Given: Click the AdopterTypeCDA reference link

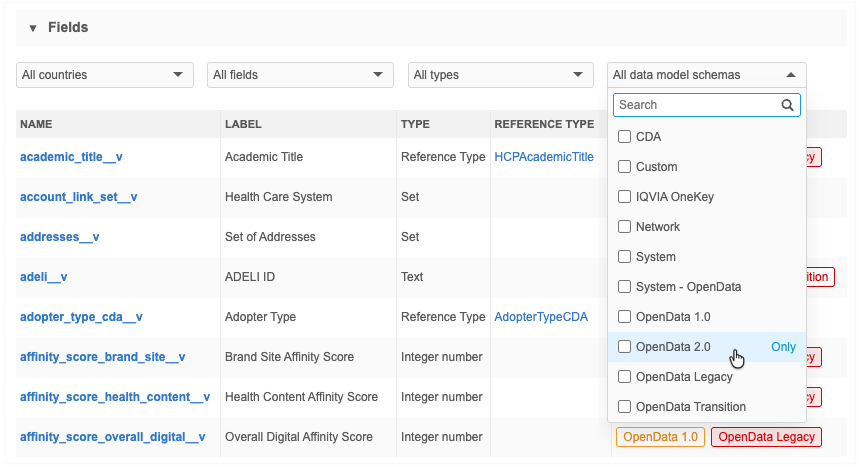Looking at the screenshot, I should [540, 317].
